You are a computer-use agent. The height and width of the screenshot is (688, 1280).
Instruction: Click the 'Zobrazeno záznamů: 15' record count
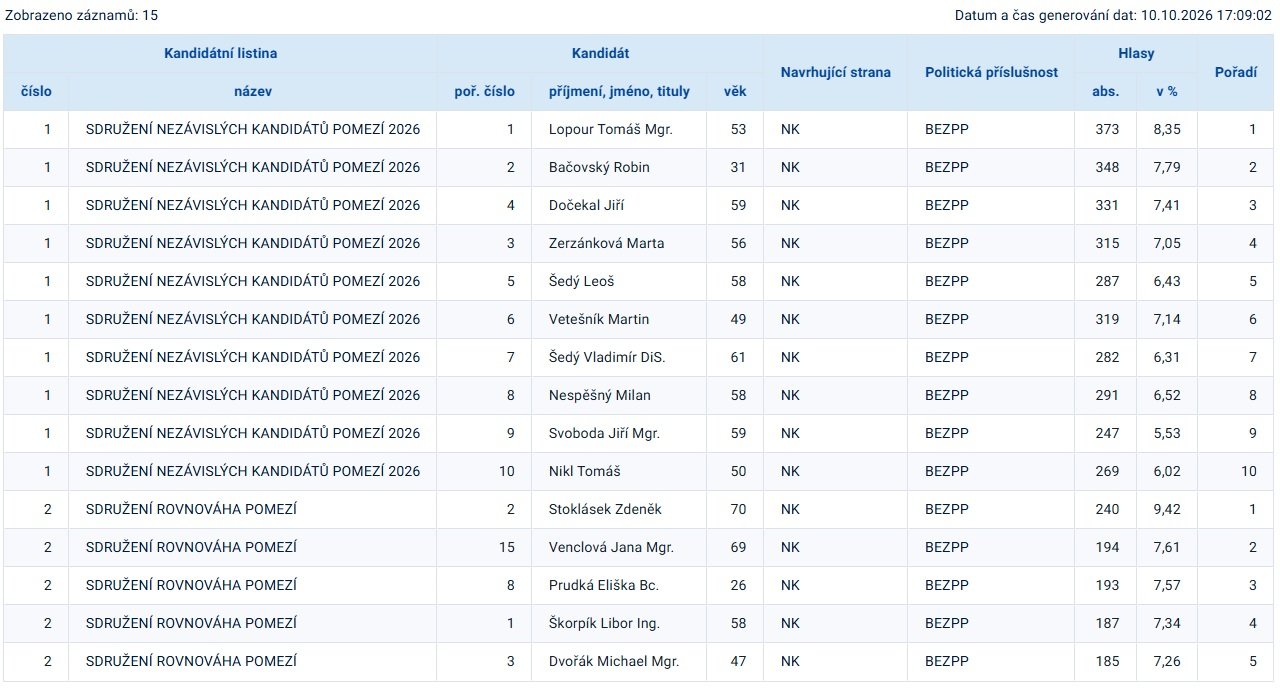click(82, 15)
